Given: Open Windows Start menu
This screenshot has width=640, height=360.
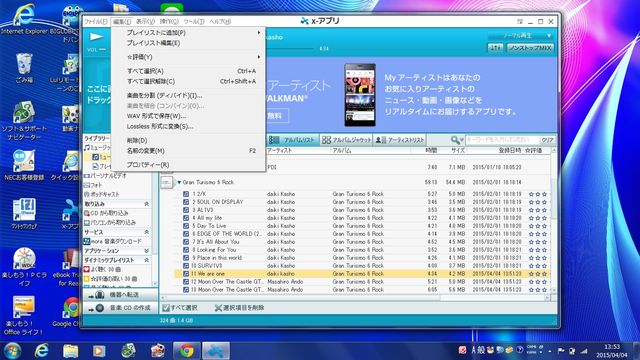Looking at the screenshot, I should tap(13, 351).
